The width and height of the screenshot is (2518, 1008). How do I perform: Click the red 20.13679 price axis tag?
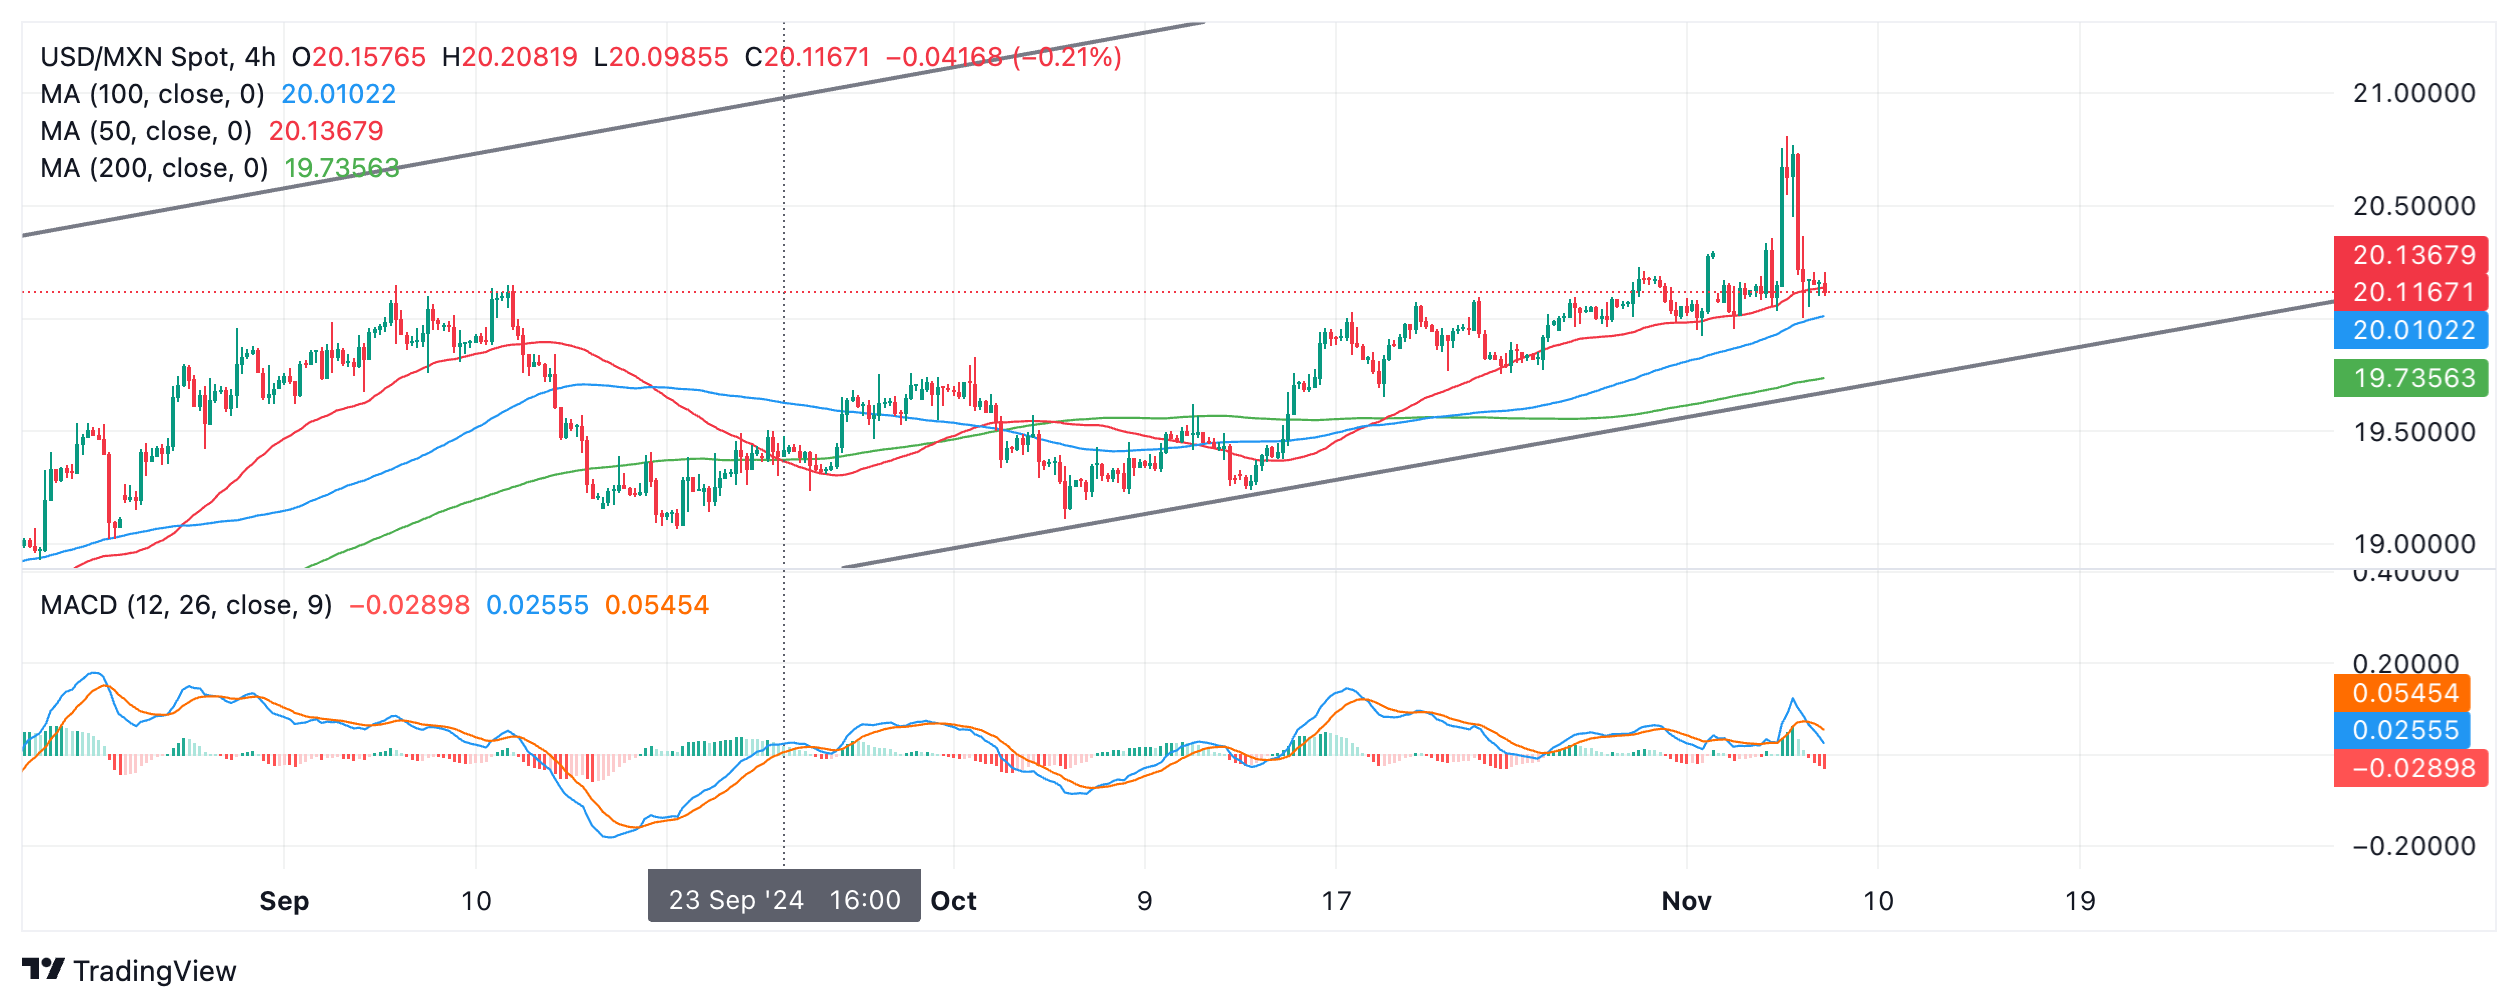pyautogui.click(x=2413, y=255)
